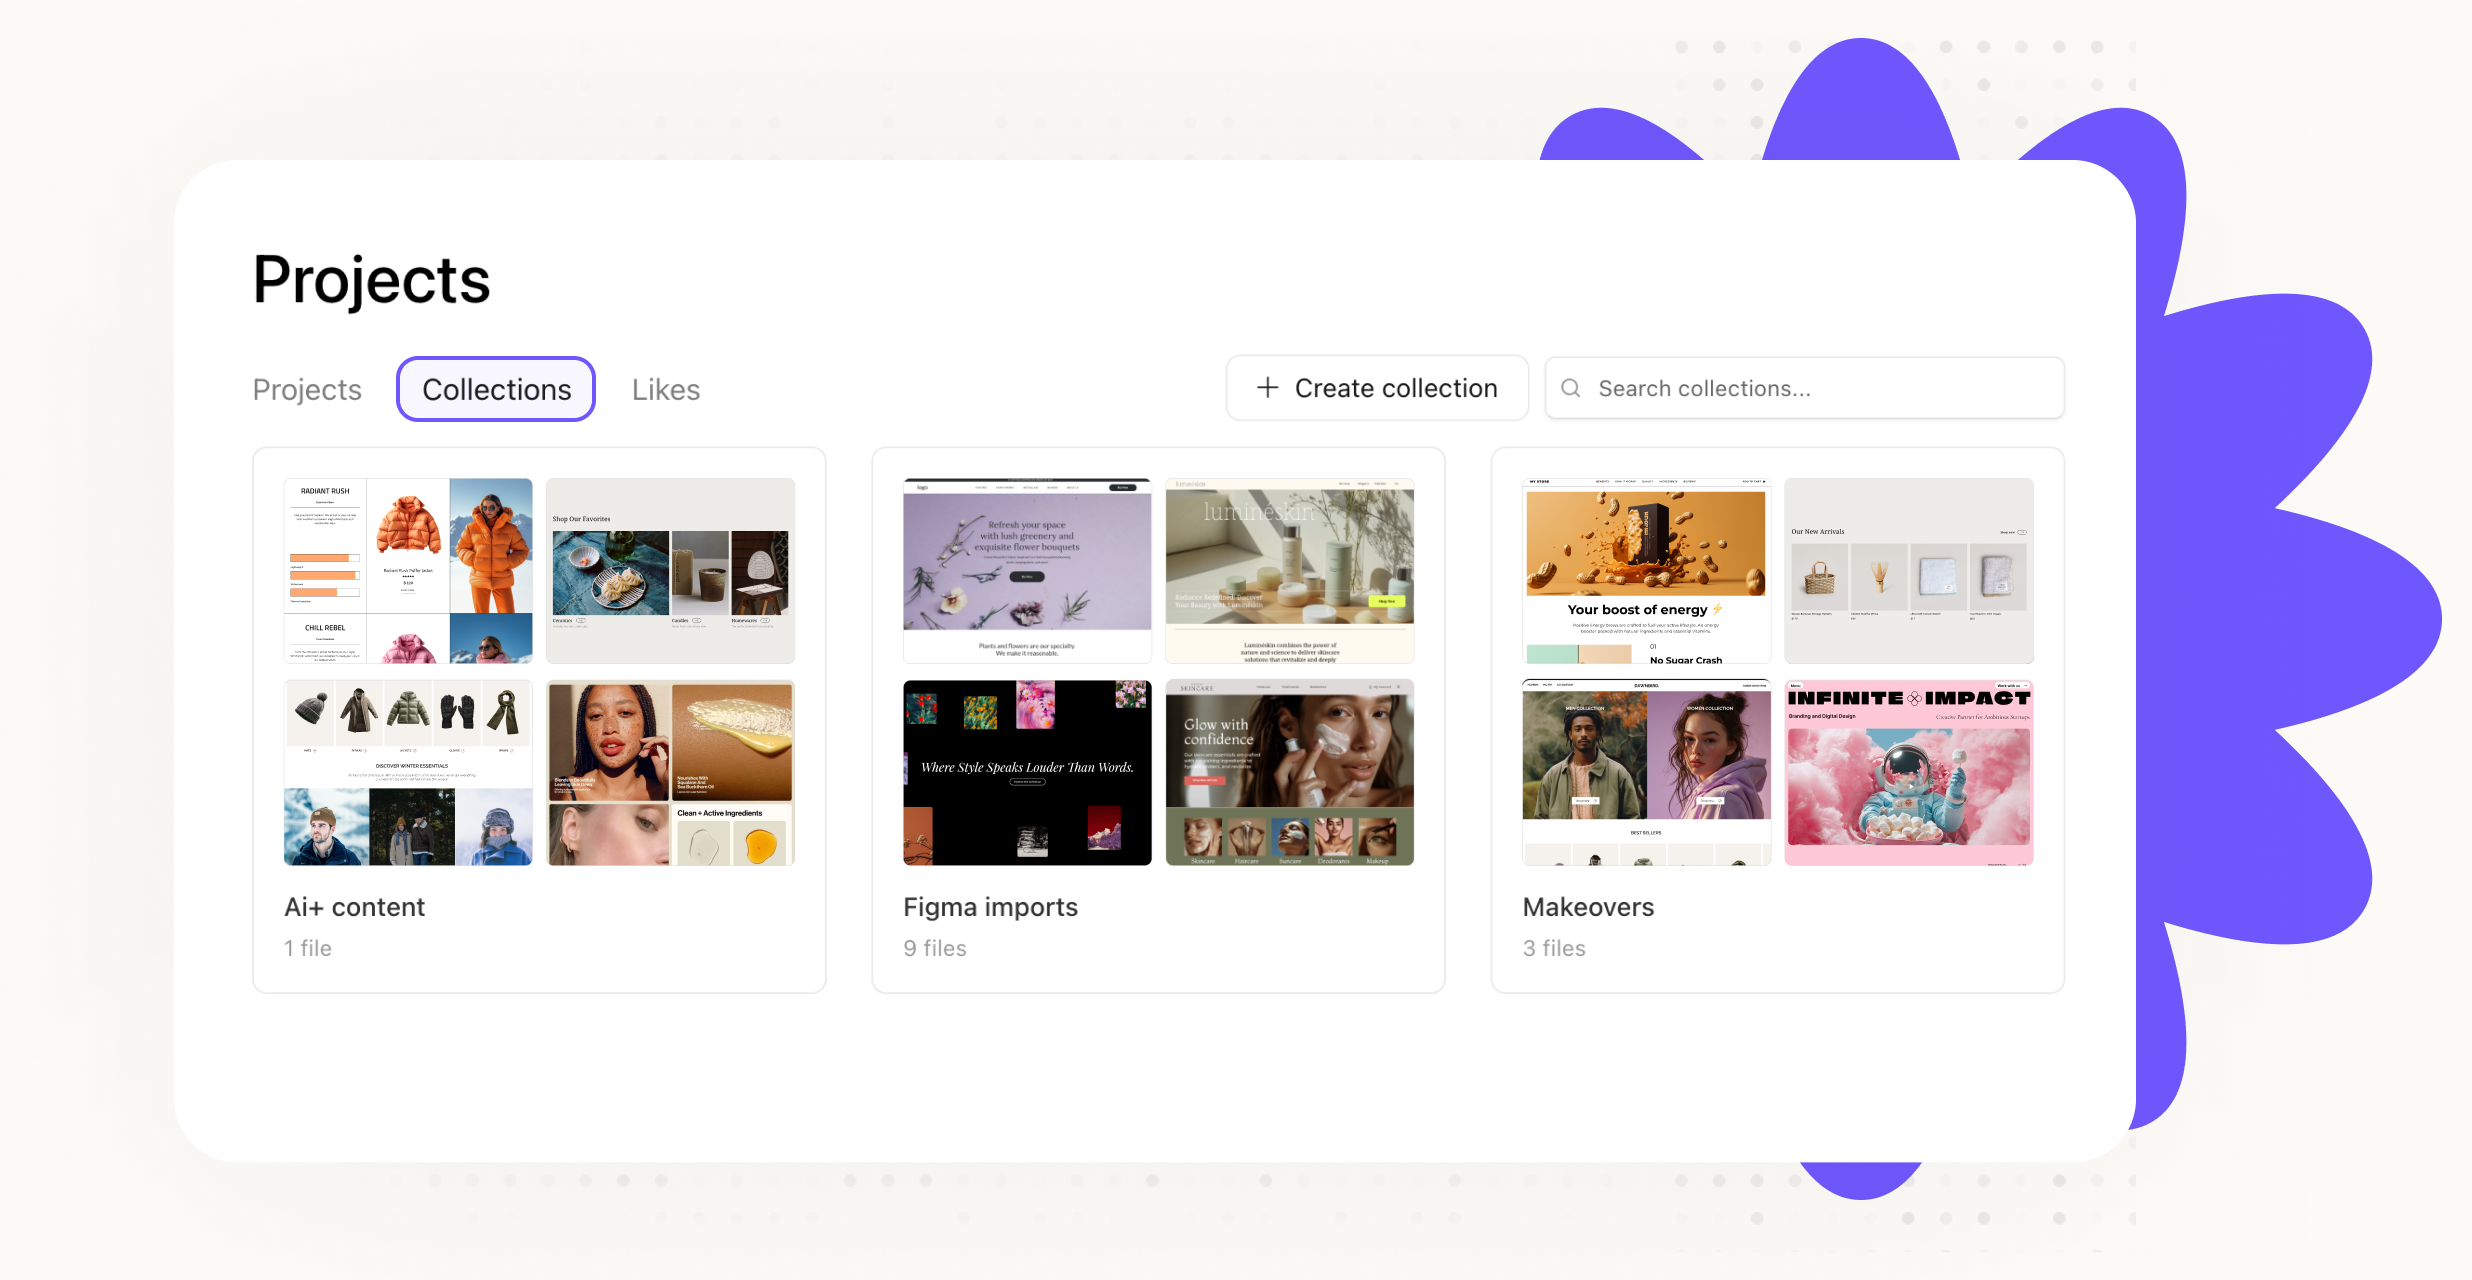Open the Figma imports collection title

click(990, 907)
